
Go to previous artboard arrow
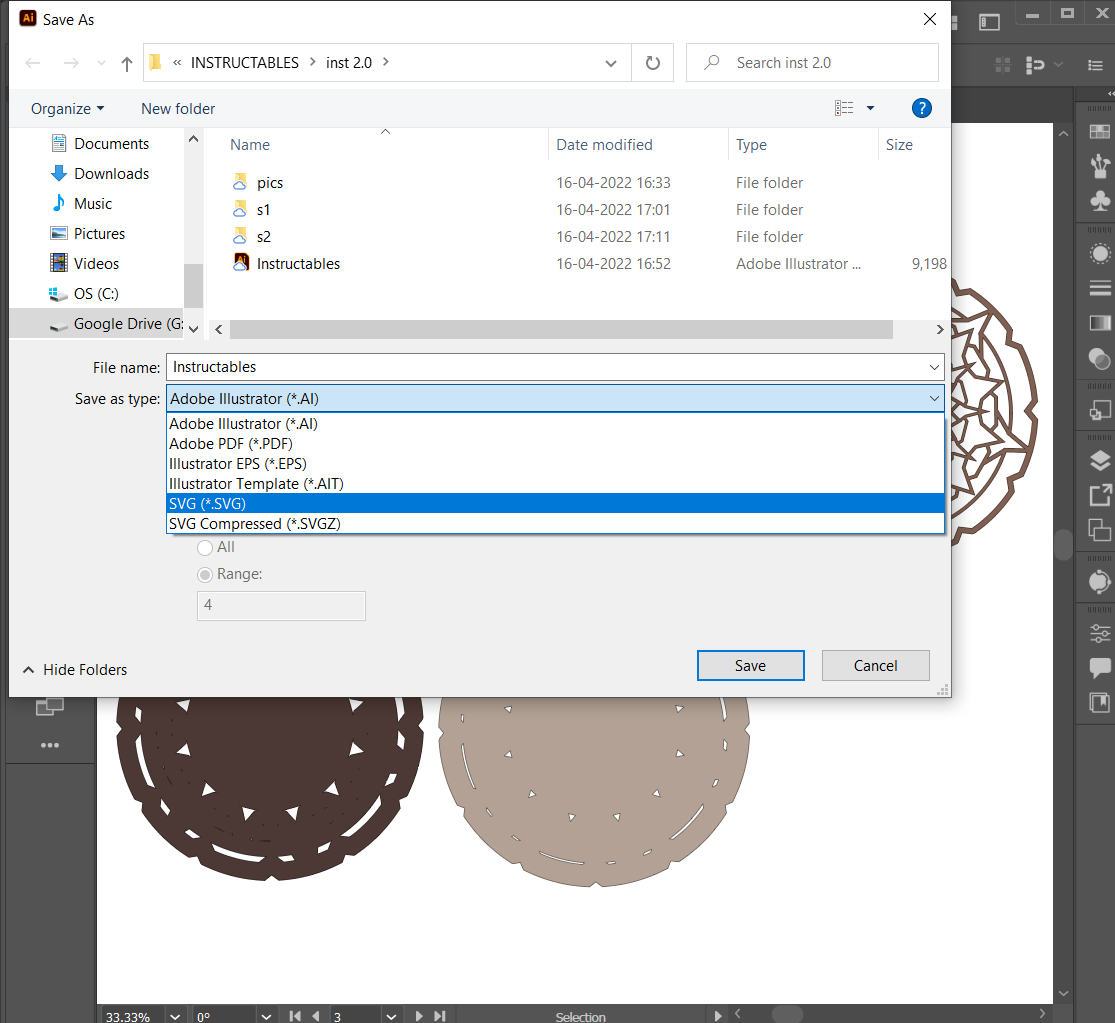click(316, 1016)
